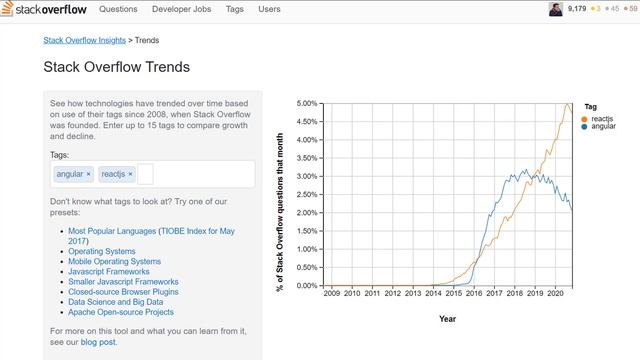Click the Stack Overflow logo
The width and height of the screenshot is (640, 360).
pos(44,9)
